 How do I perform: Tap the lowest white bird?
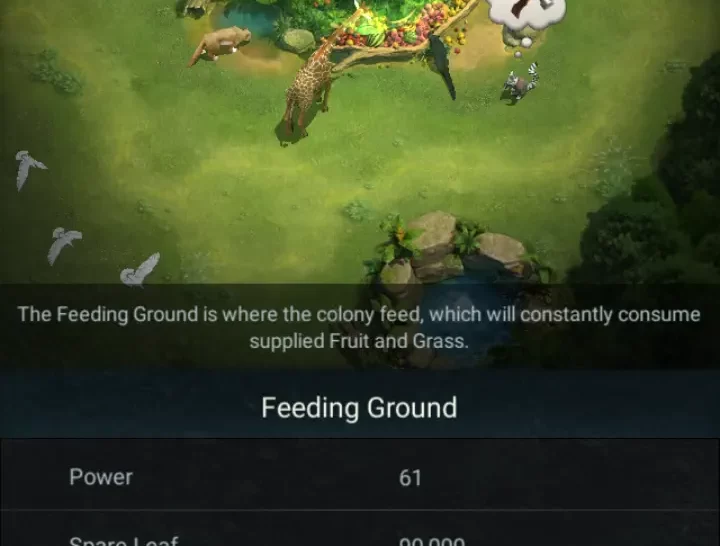[140, 270]
